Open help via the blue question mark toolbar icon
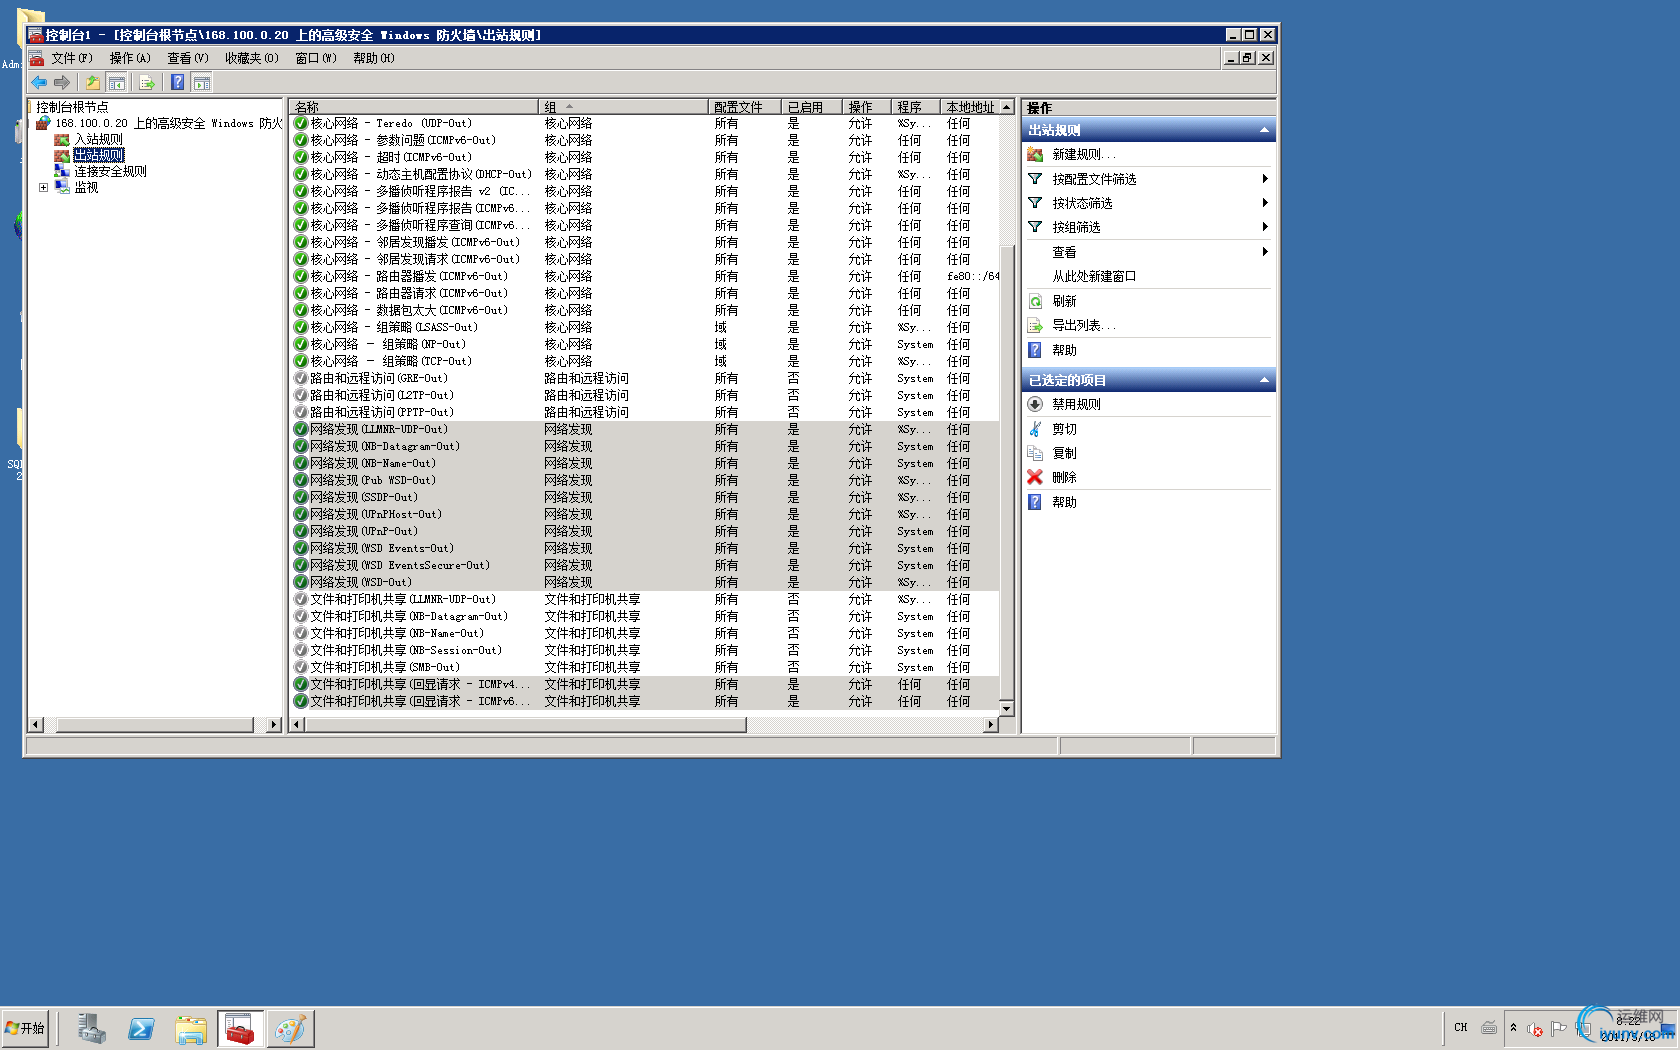Screen dimensions: 1680x1050 pos(177,82)
